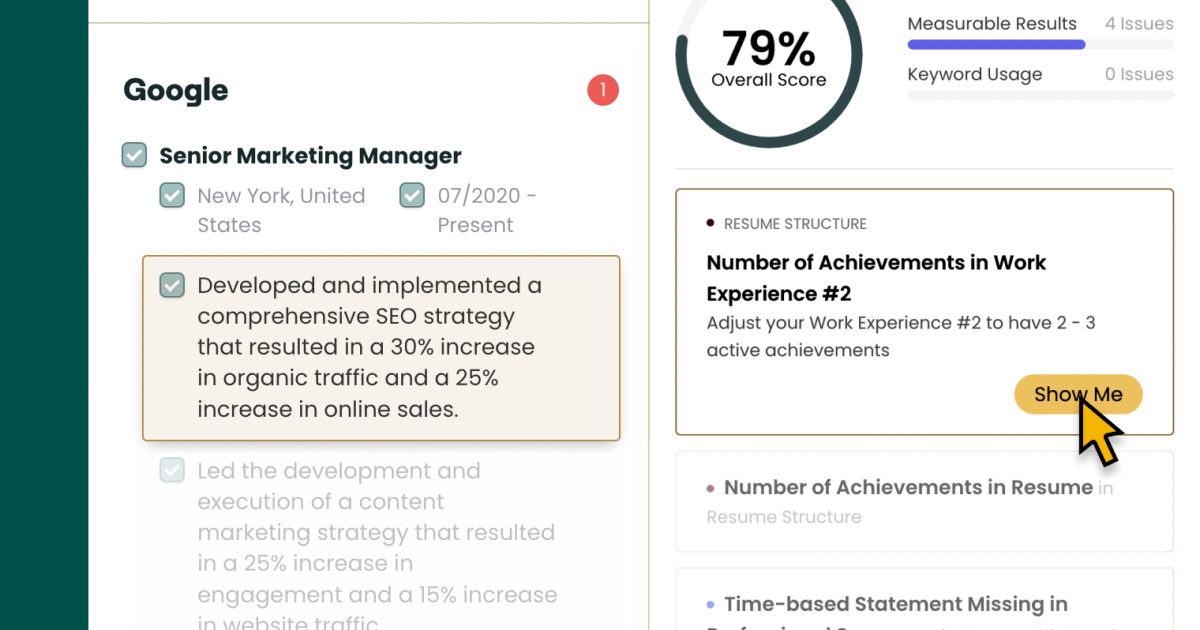Open the Time-based Statement Missing issue
Screen dimensions: 1200x630
(x=895, y=604)
